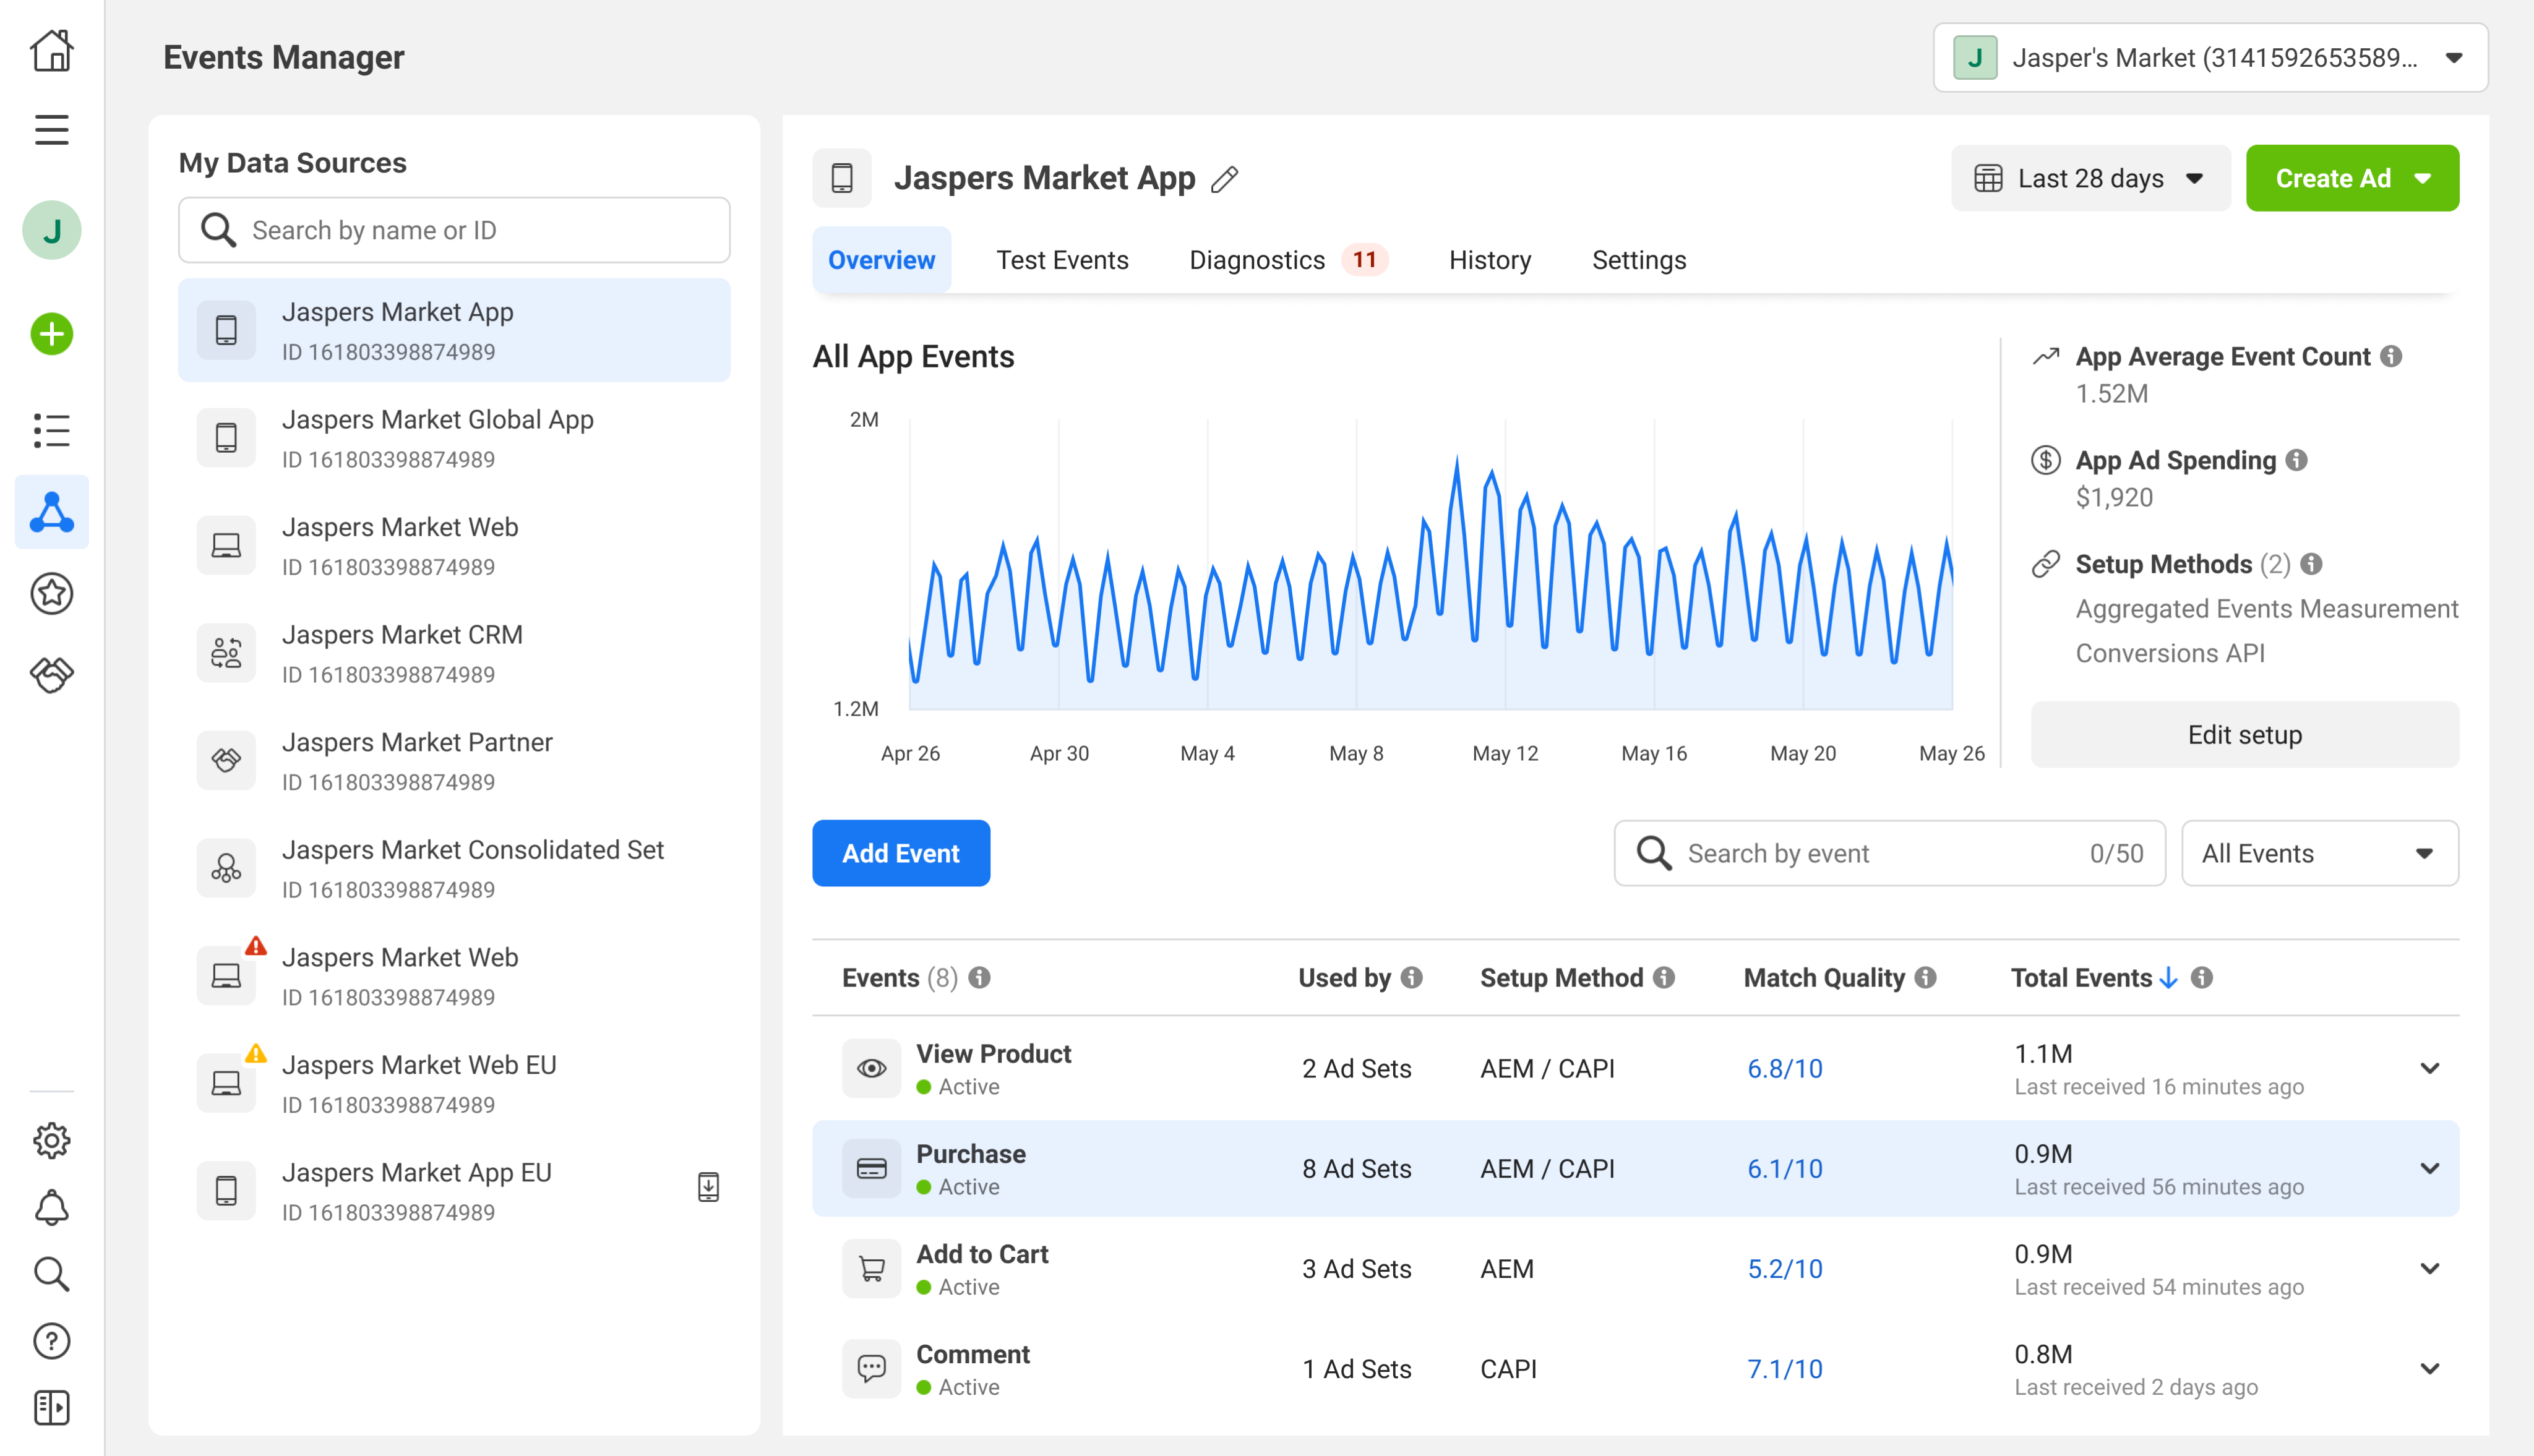2534x1456 pixels.
Task: Click Purchase match quality 6.1/10 link
Action: click(x=1785, y=1168)
